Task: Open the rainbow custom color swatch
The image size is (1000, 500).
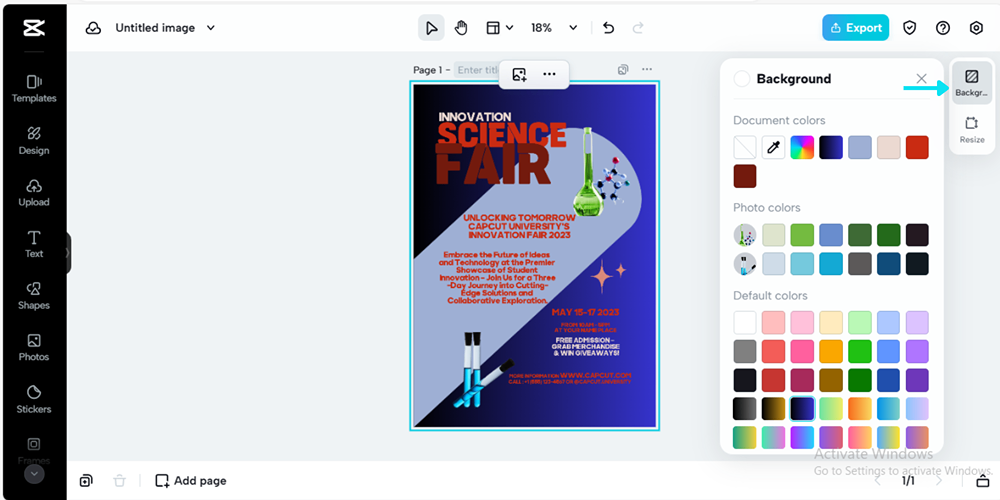Action: (802, 147)
